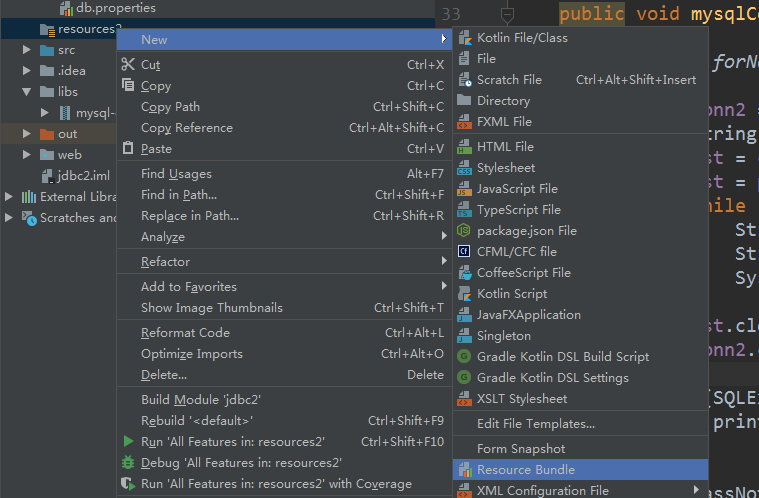Open the Refactor submenu
The height and width of the screenshot is (498, 759).
click(165, 262)
